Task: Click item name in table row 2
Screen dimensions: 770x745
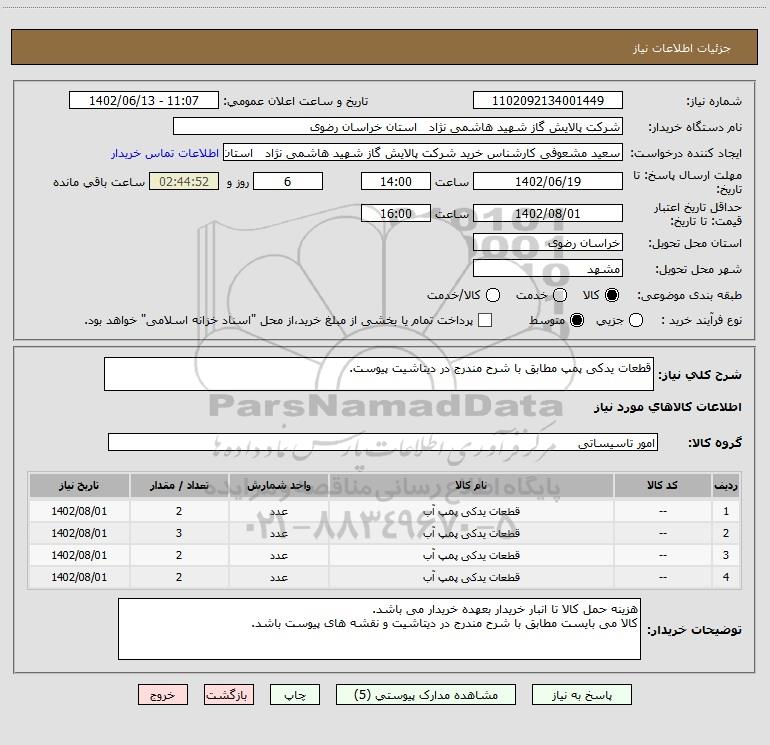Action: (x=471, y=533)
